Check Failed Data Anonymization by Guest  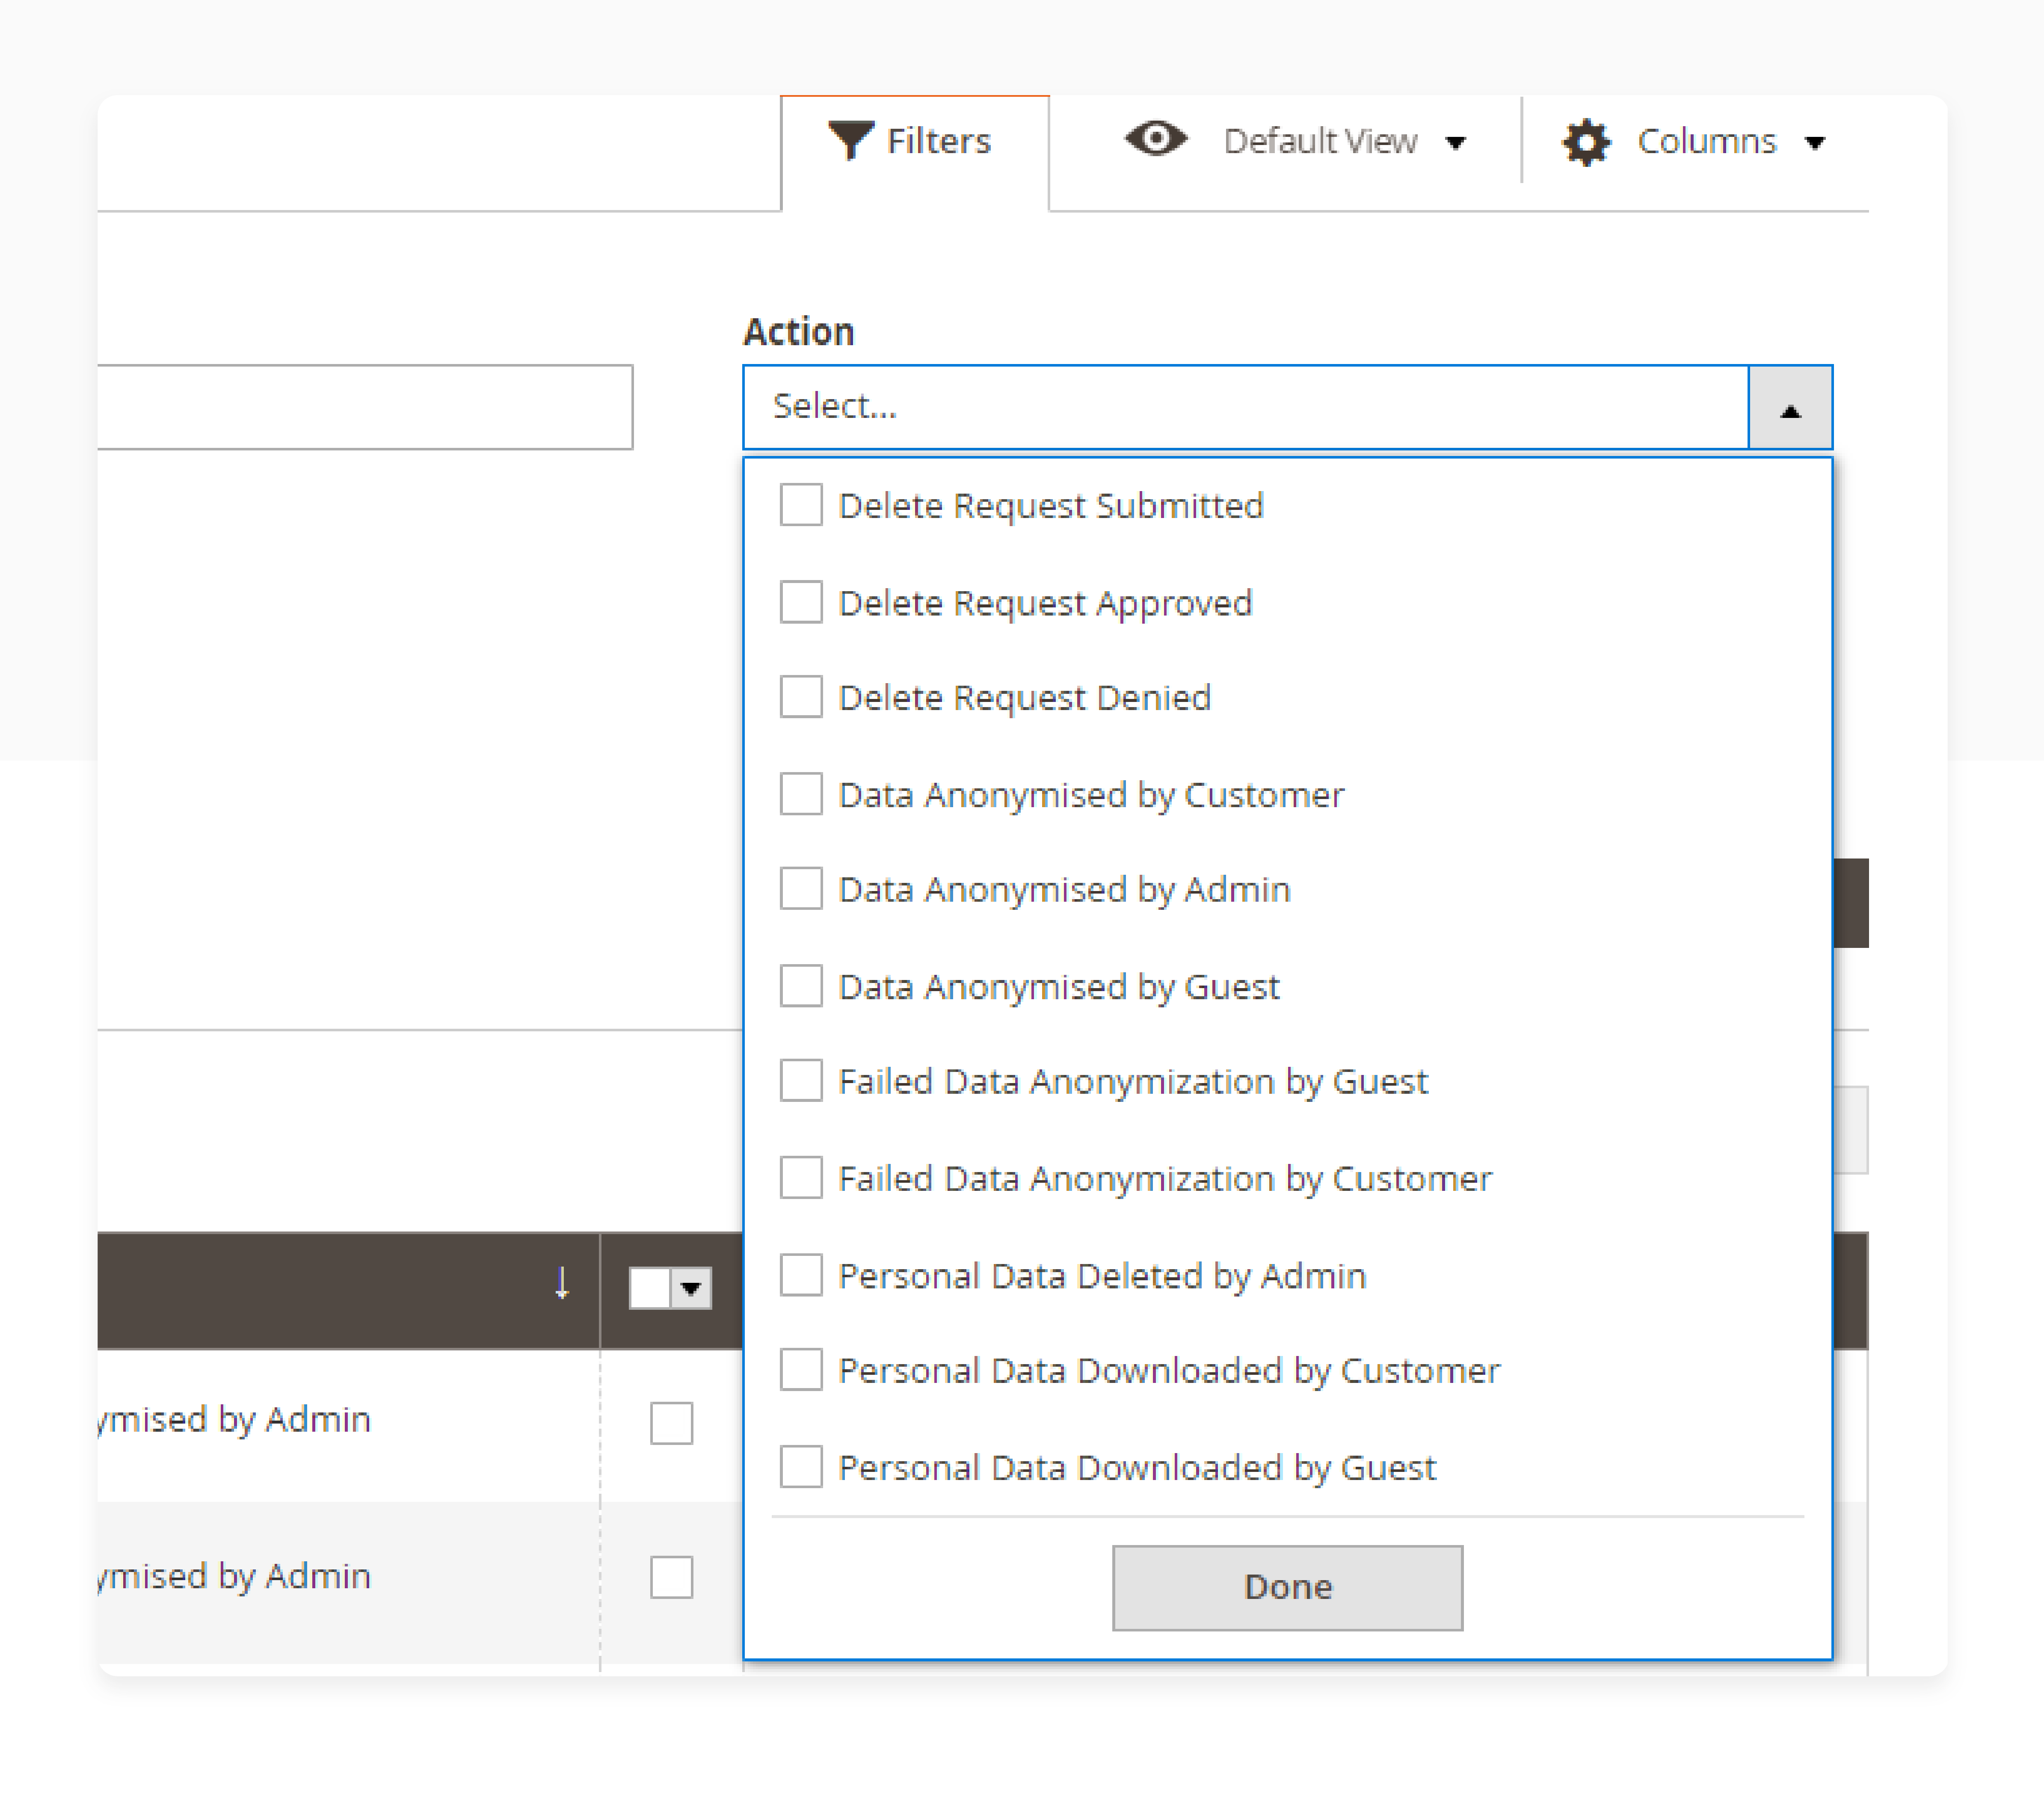tap(801, 1081)
